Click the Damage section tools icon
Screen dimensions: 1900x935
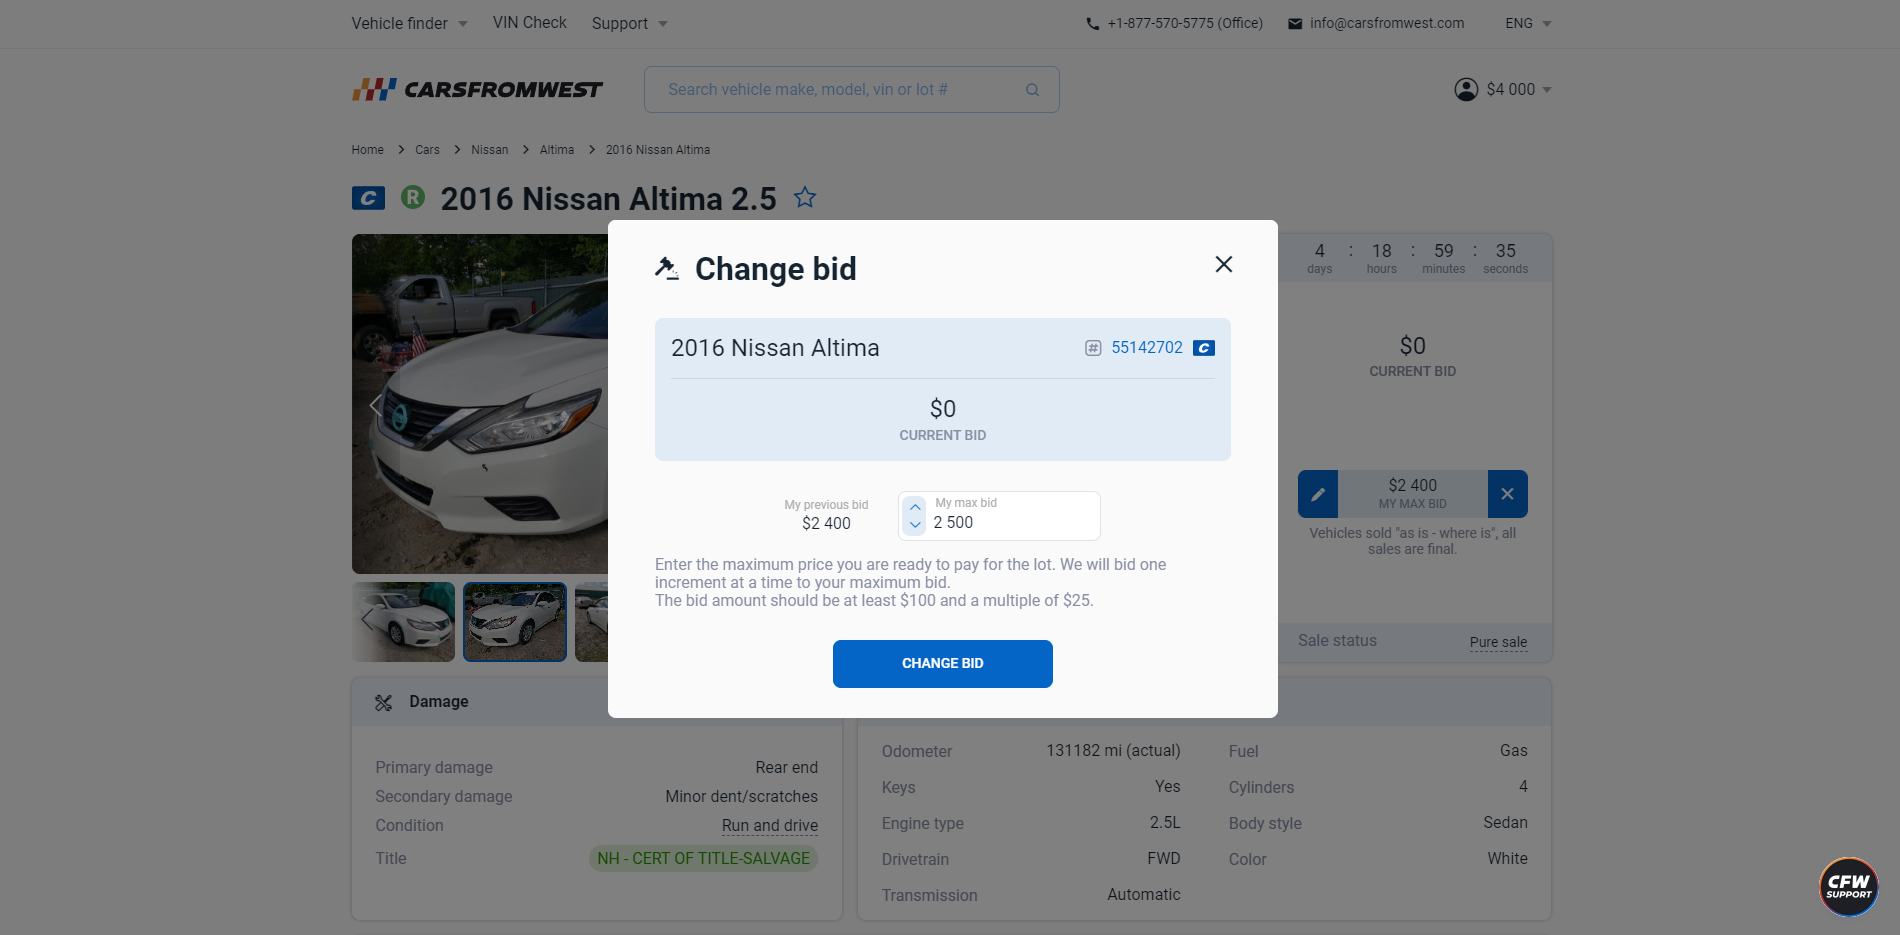click(383, 703)
